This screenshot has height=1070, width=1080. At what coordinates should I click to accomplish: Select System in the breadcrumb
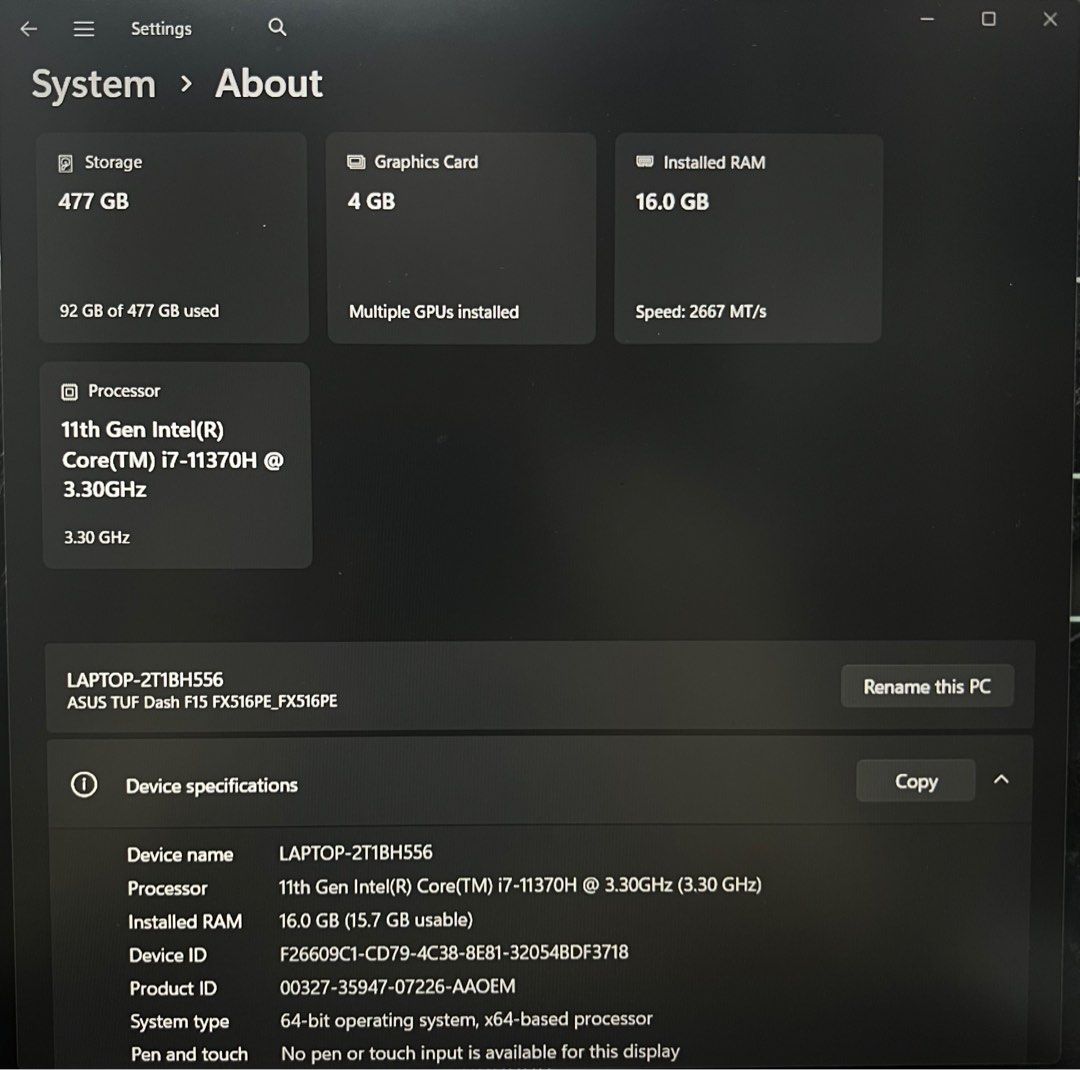[x=93, y=84]
